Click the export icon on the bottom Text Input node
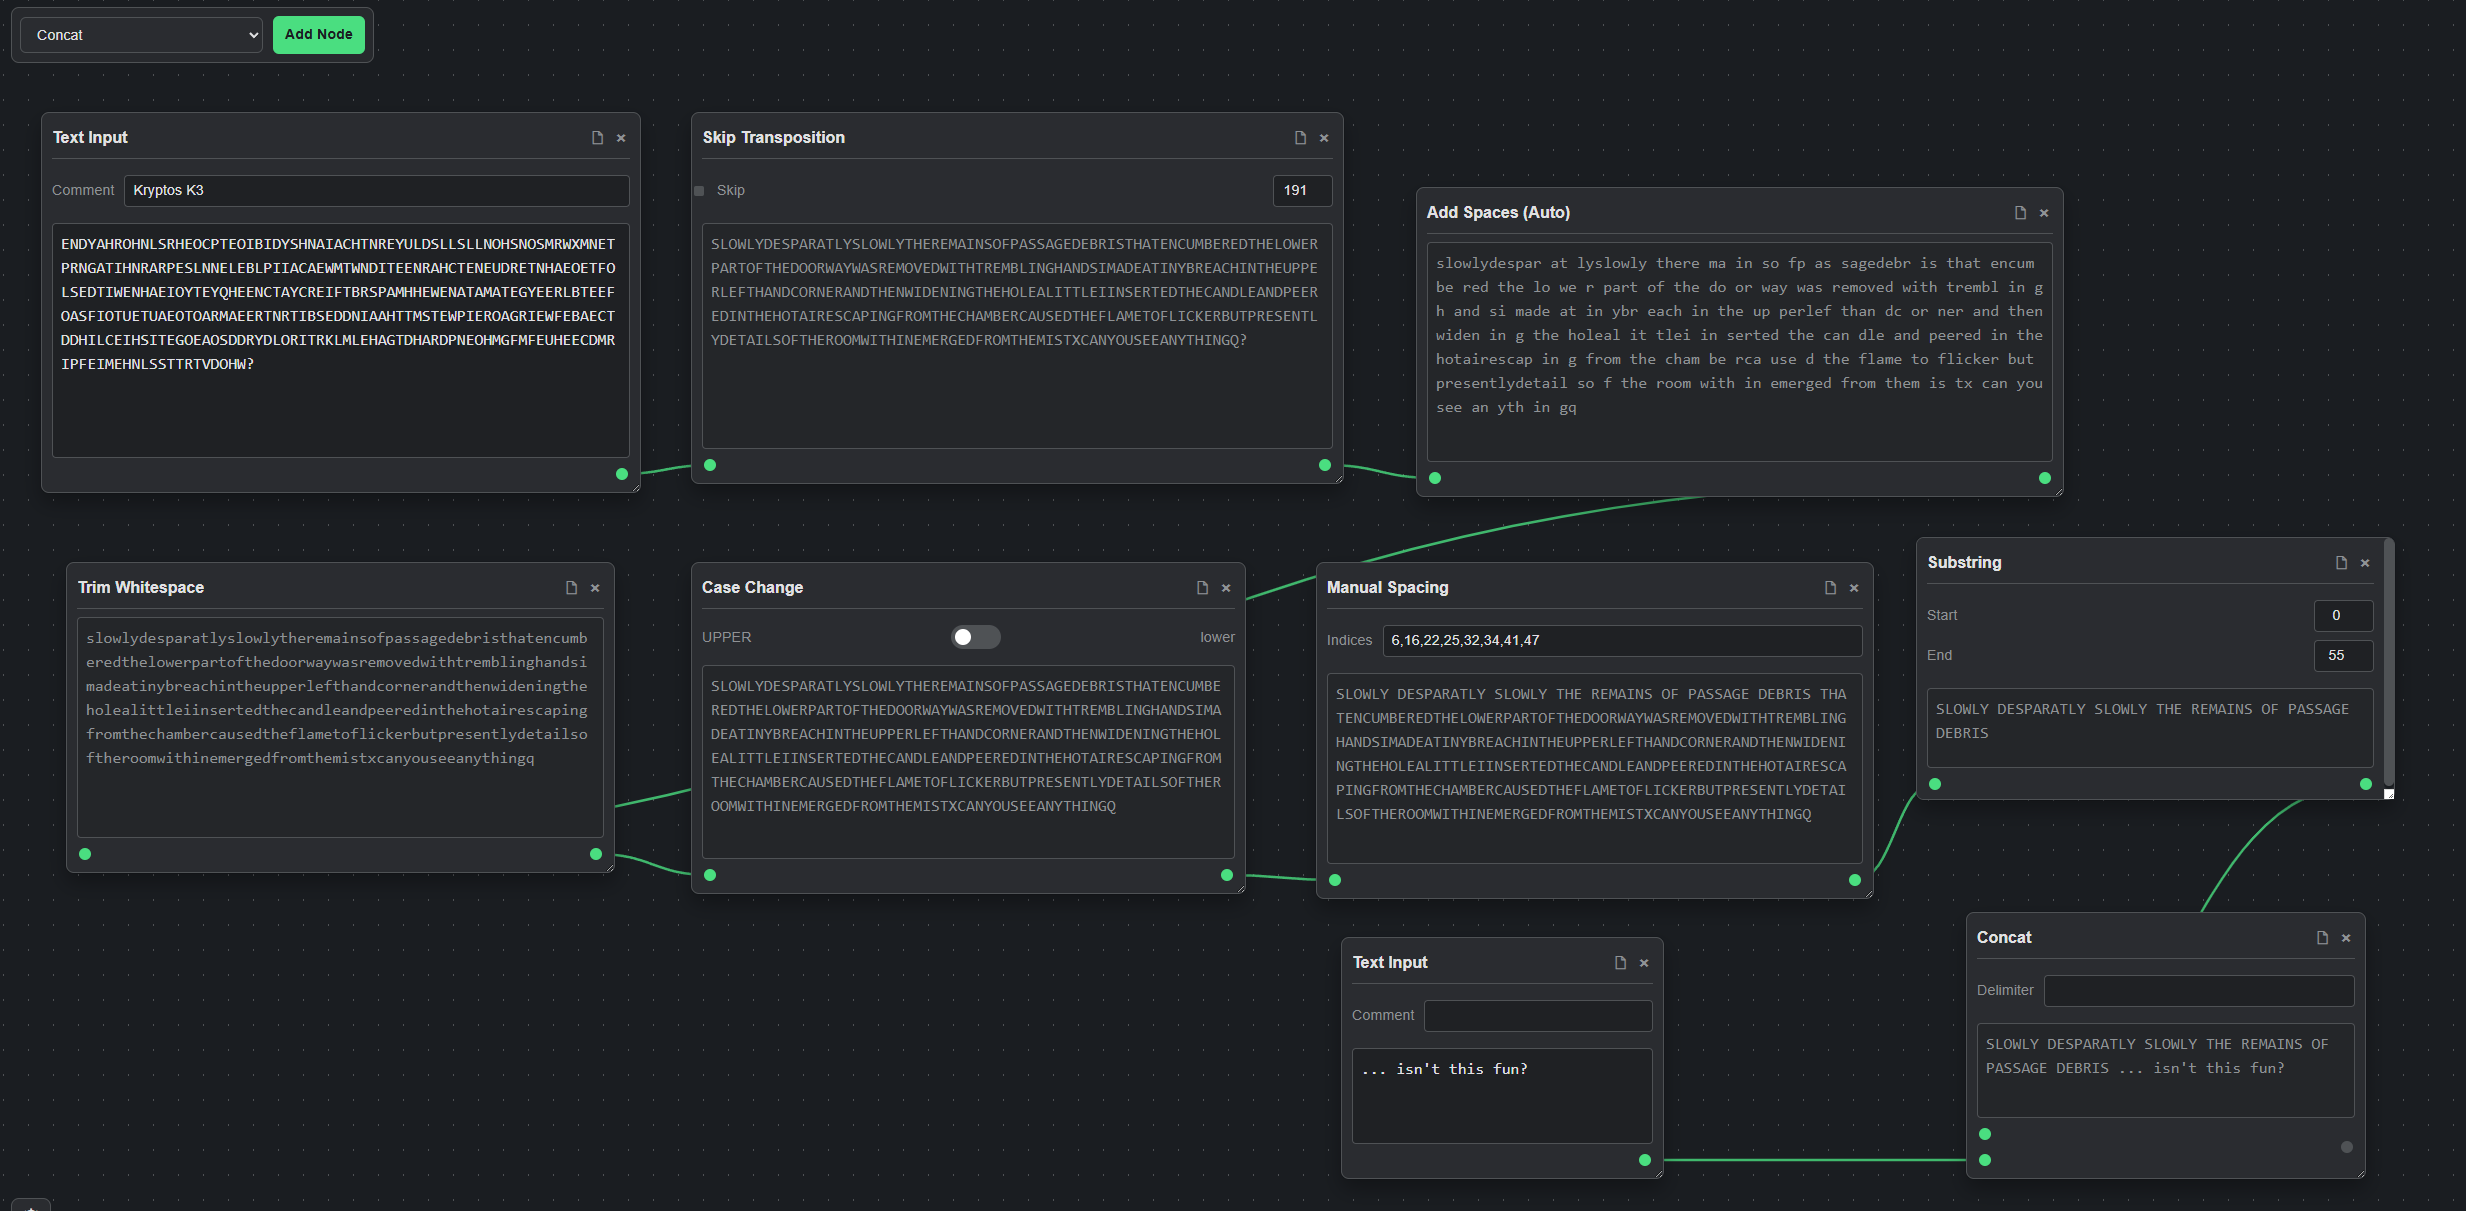This screenshot has height=1211, width=2466. pos(1619,962)
